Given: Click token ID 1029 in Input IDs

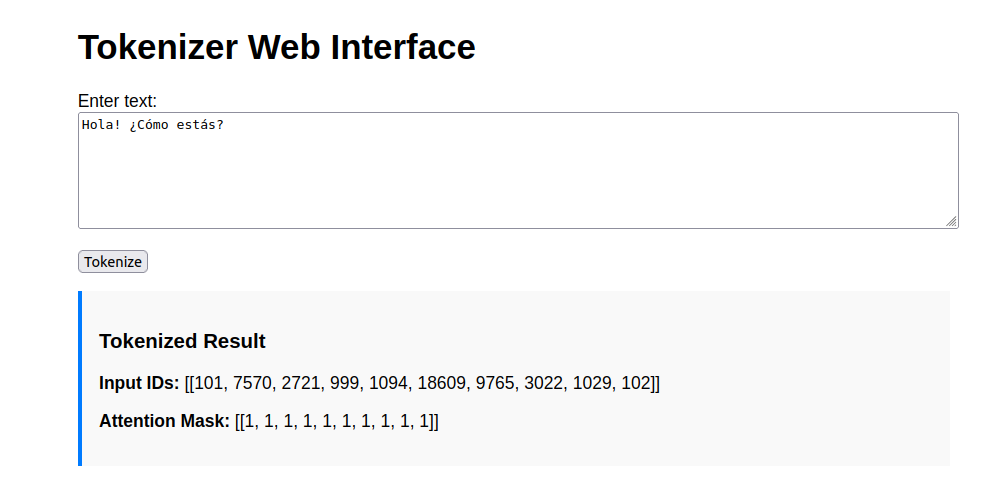Looking at the screenshot, I should coord(592,383).
